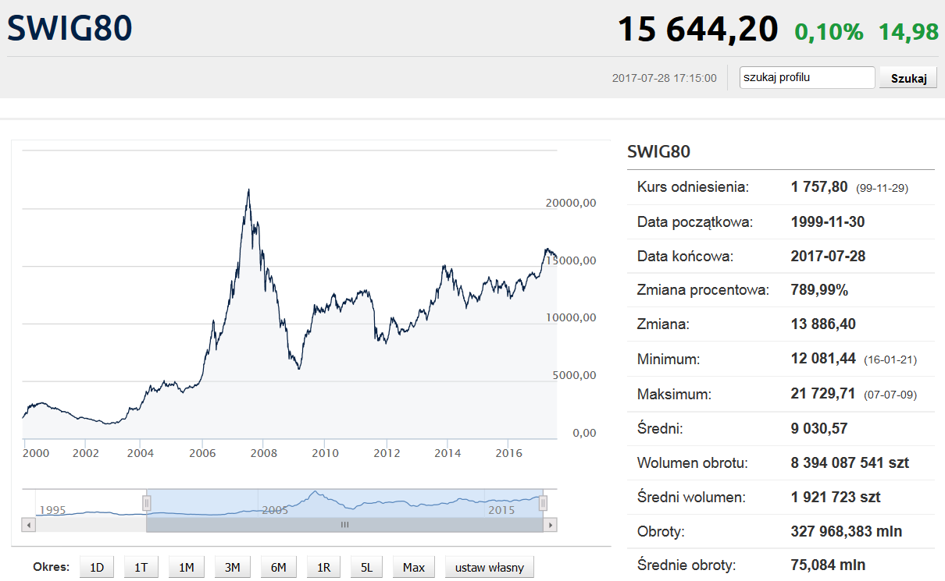945x581 pixels.
Task: Click the index value 15 644,20
Action: [x=698, y=29]
